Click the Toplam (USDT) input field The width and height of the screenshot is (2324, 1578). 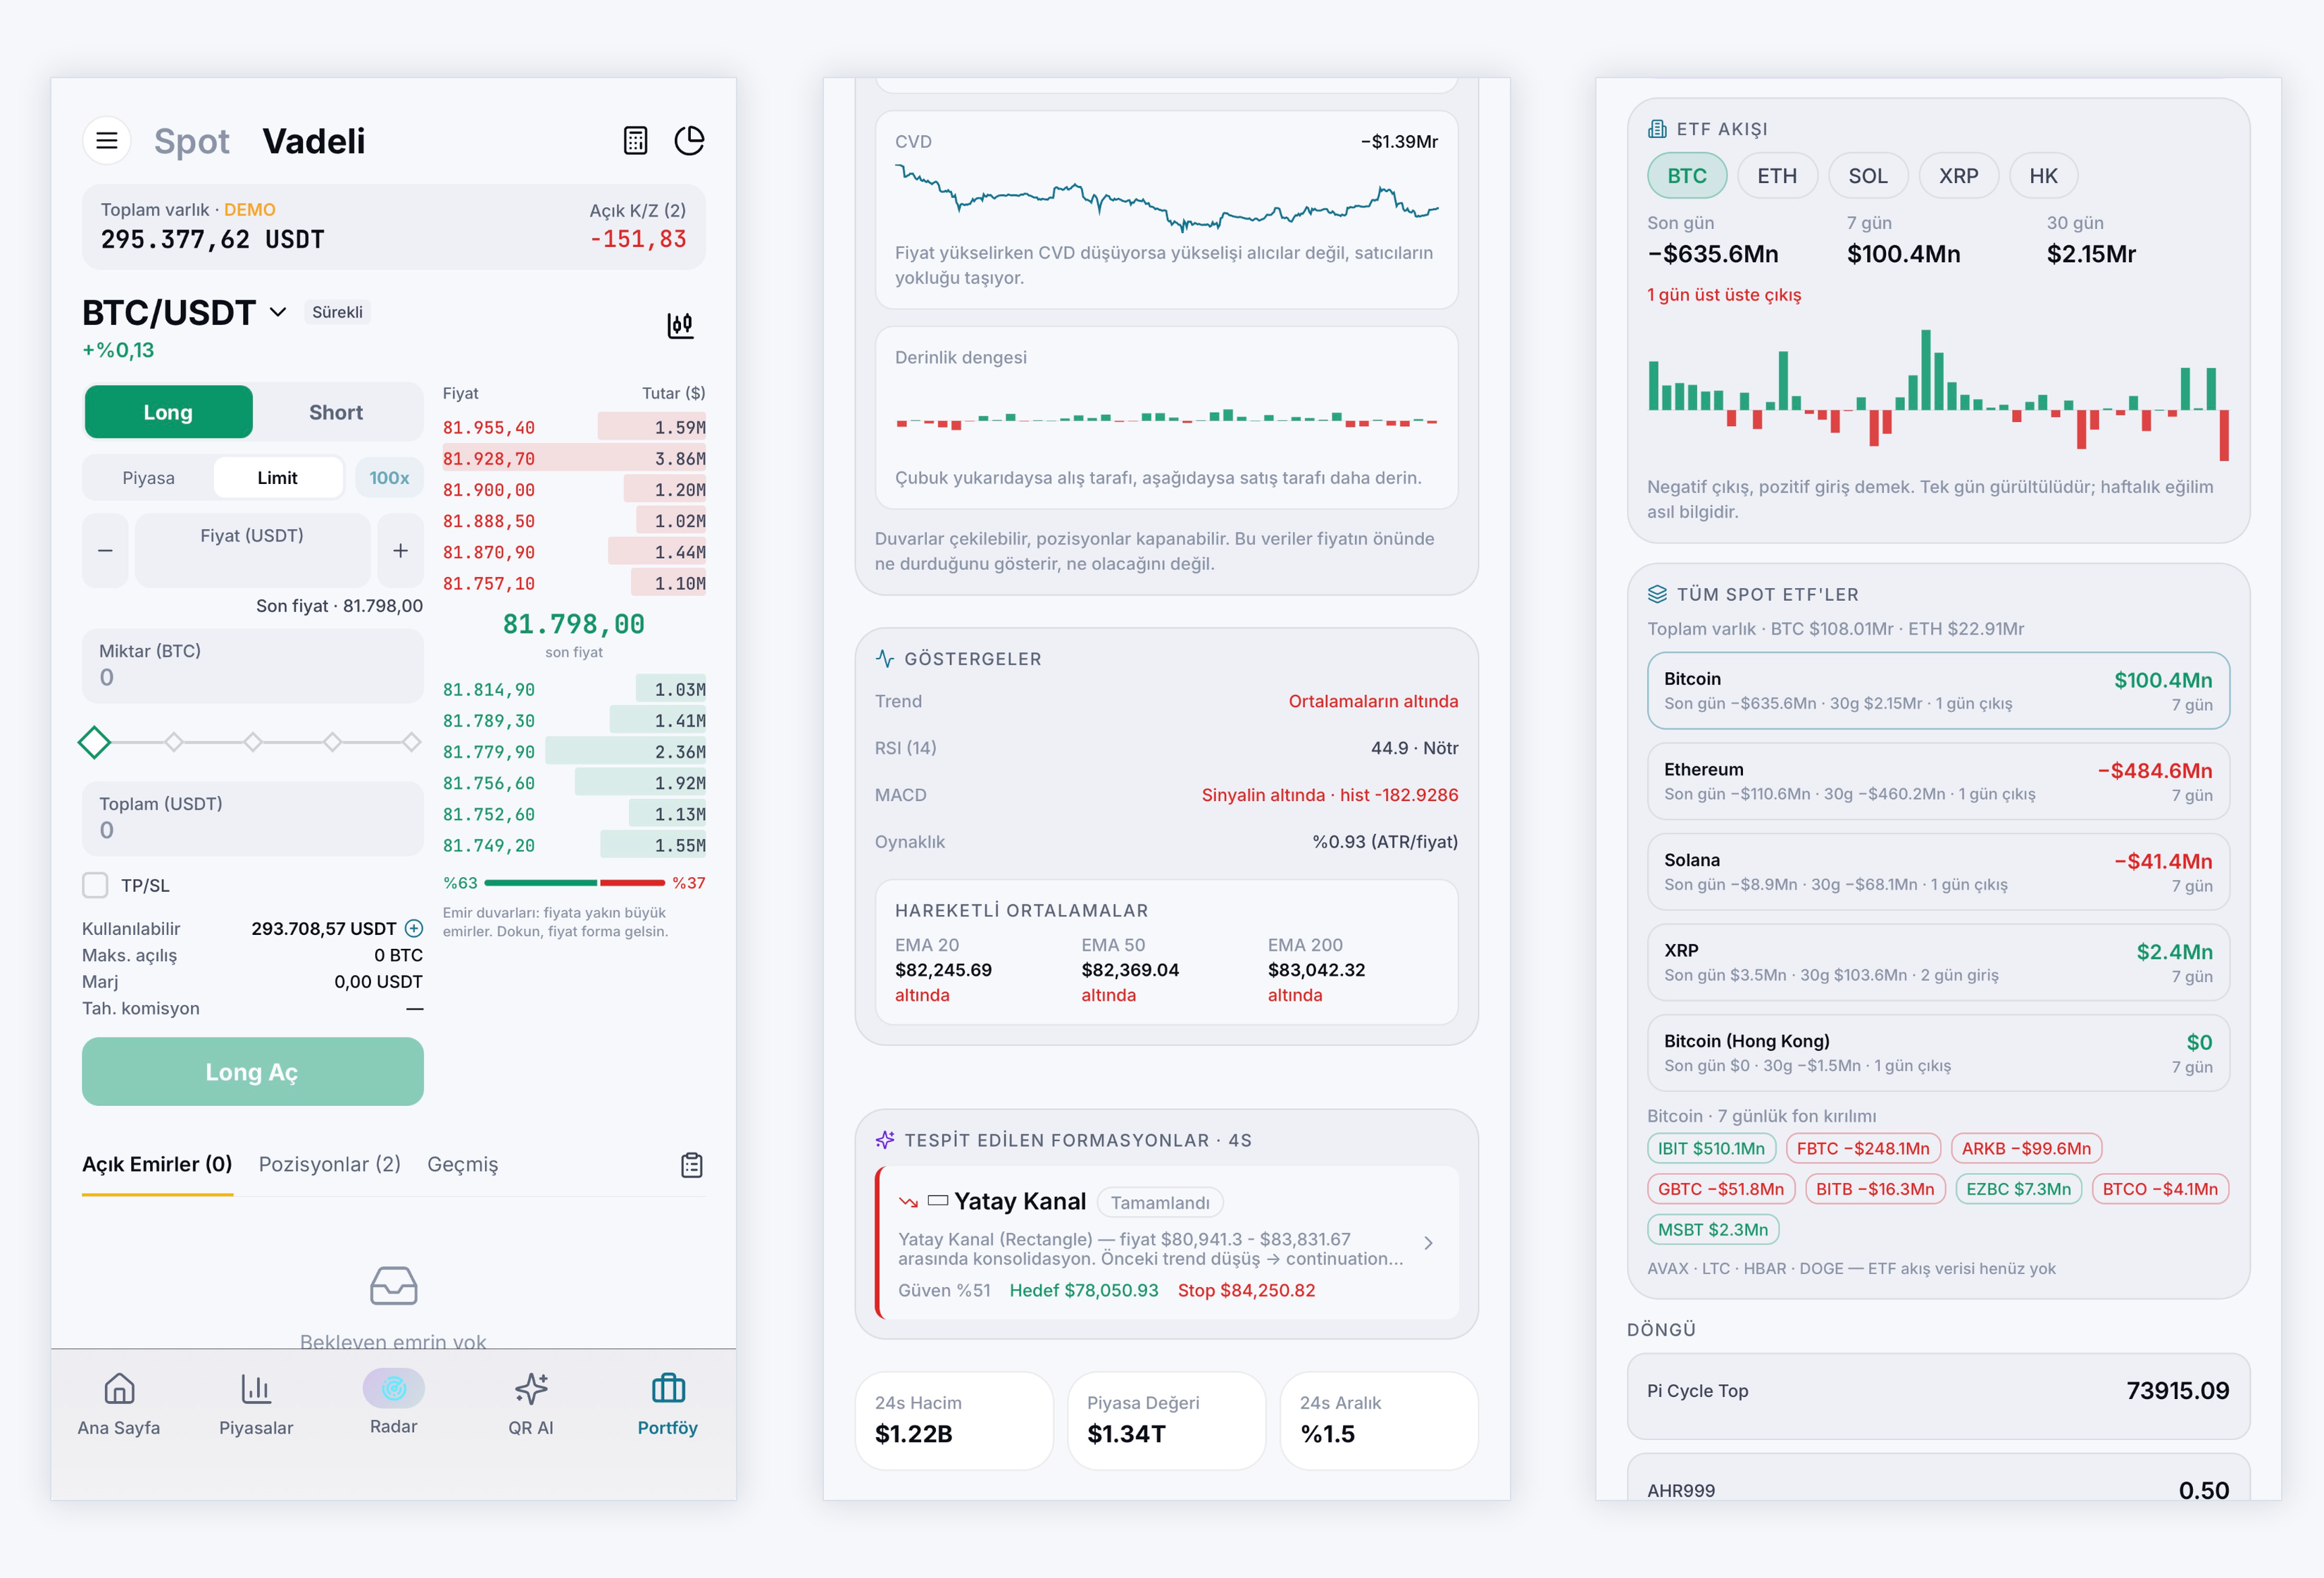pos(252,818)
